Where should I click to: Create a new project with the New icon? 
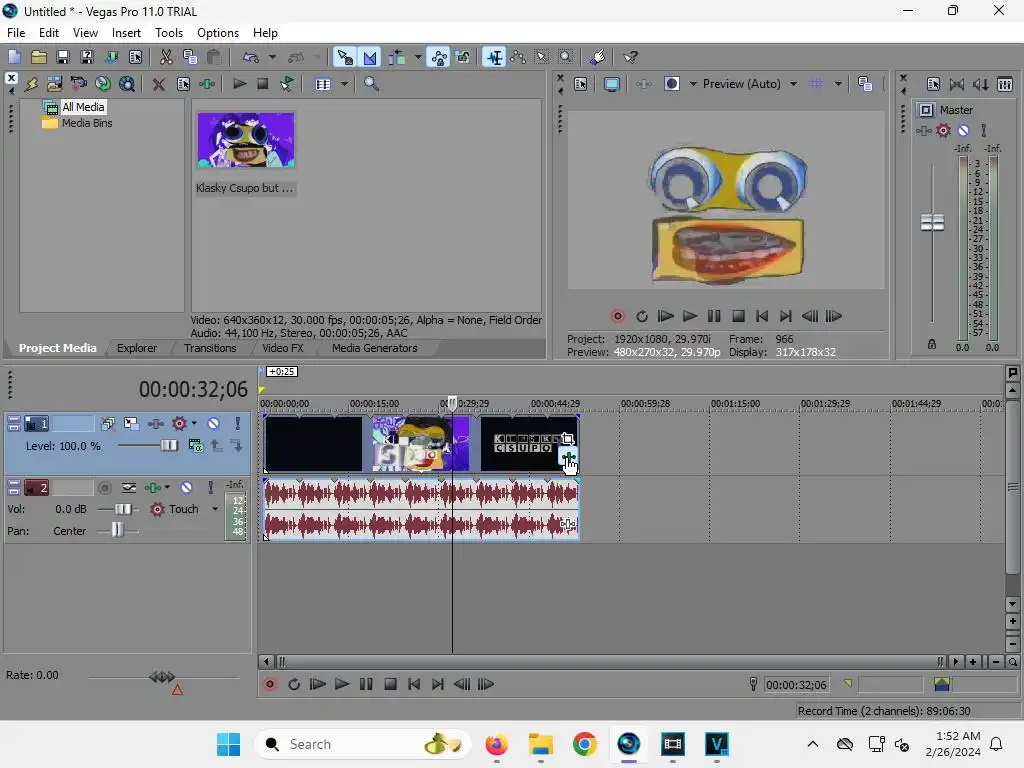click(14, 57)
